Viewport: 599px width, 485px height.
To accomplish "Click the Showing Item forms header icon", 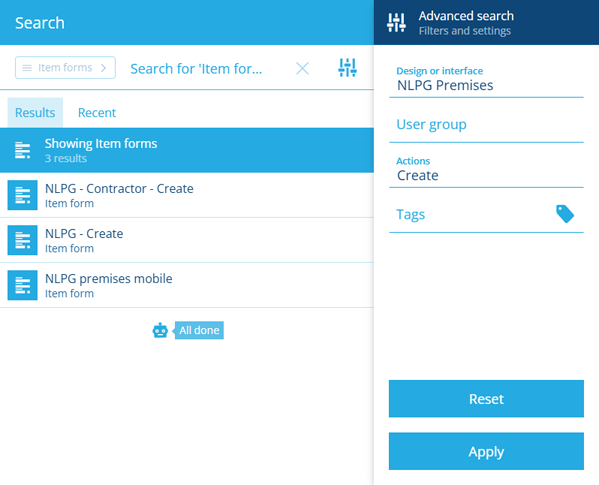I will 23,150.
